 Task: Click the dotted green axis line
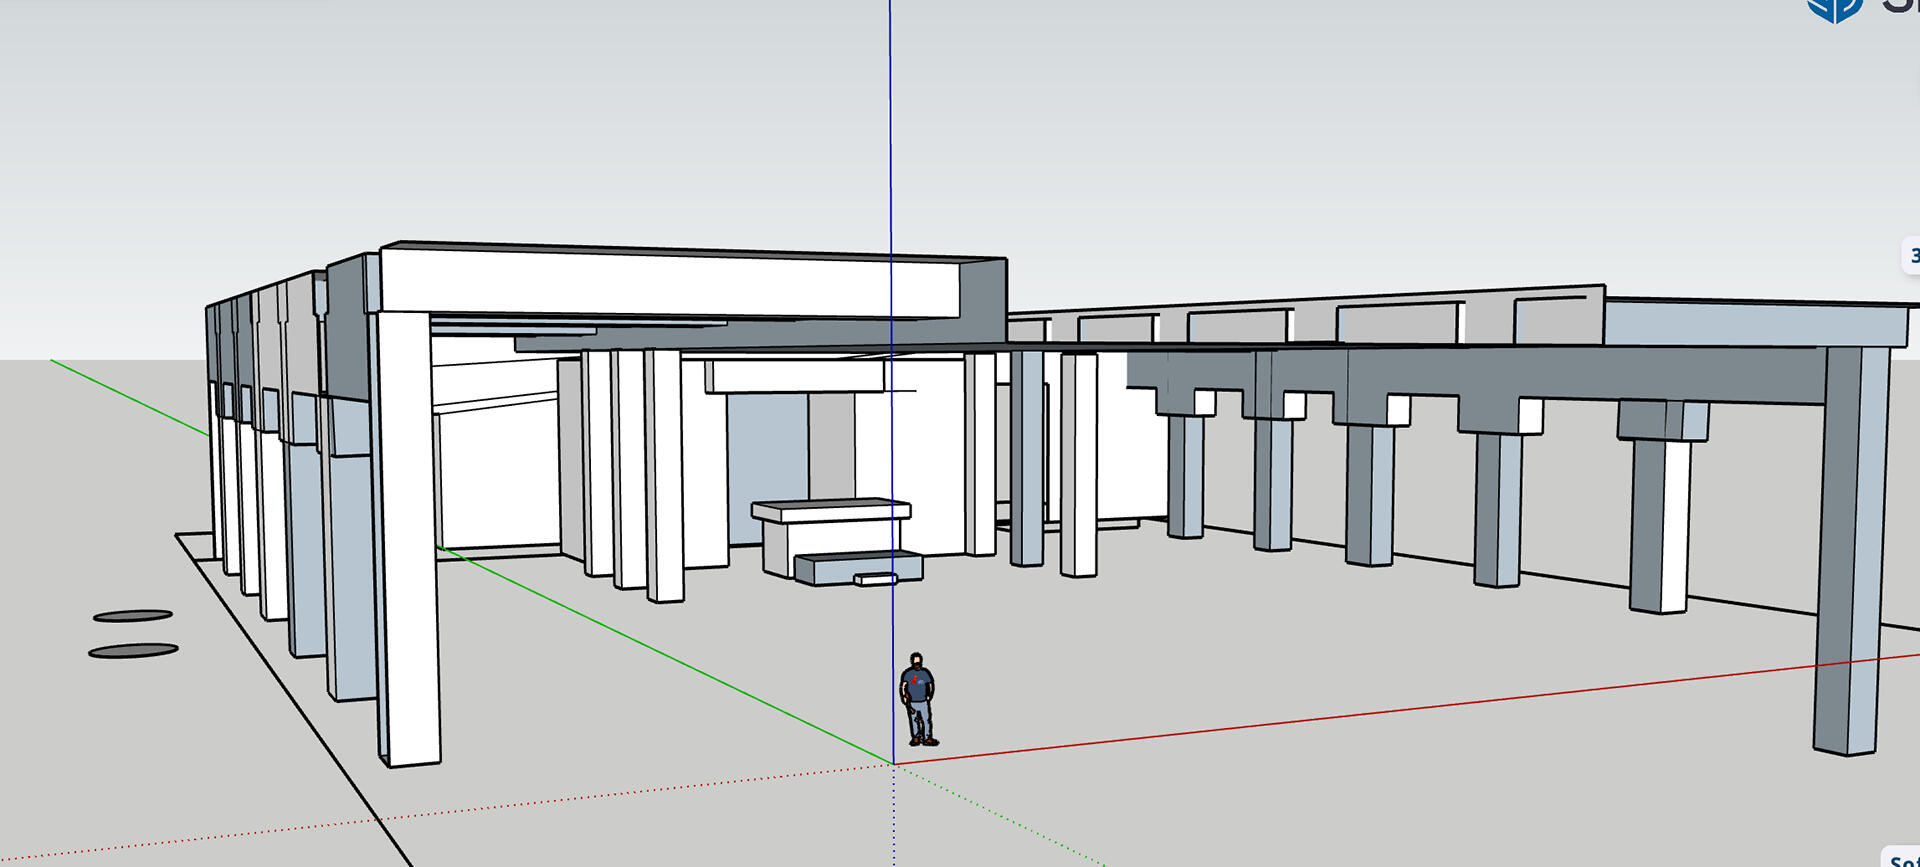[1000, 817]
